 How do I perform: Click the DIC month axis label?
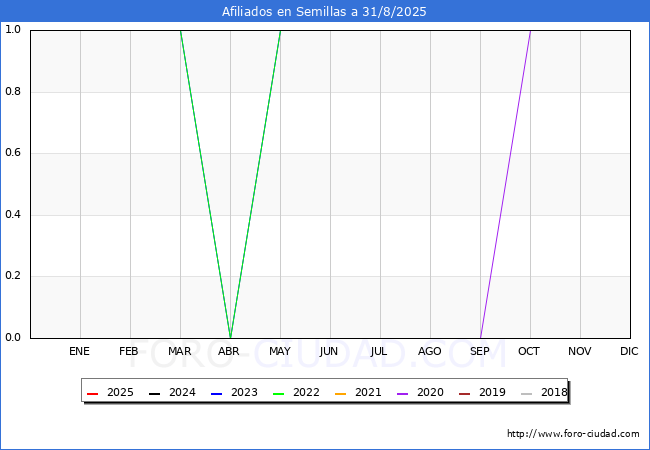coord(629,351)
